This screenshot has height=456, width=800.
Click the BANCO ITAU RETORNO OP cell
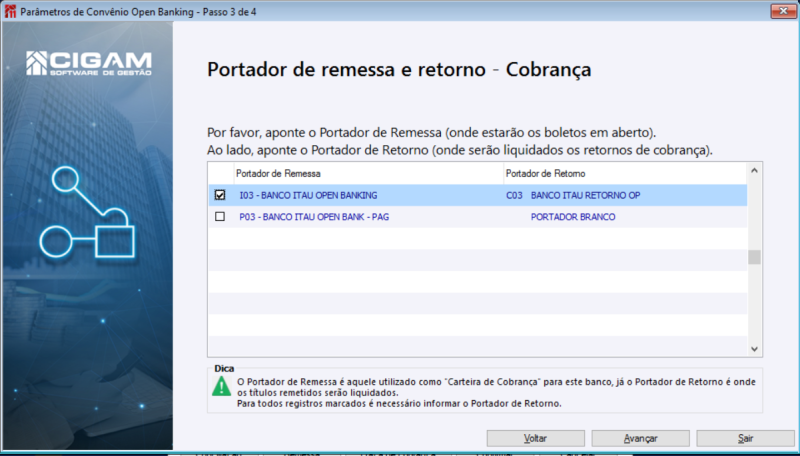point(585,195)
